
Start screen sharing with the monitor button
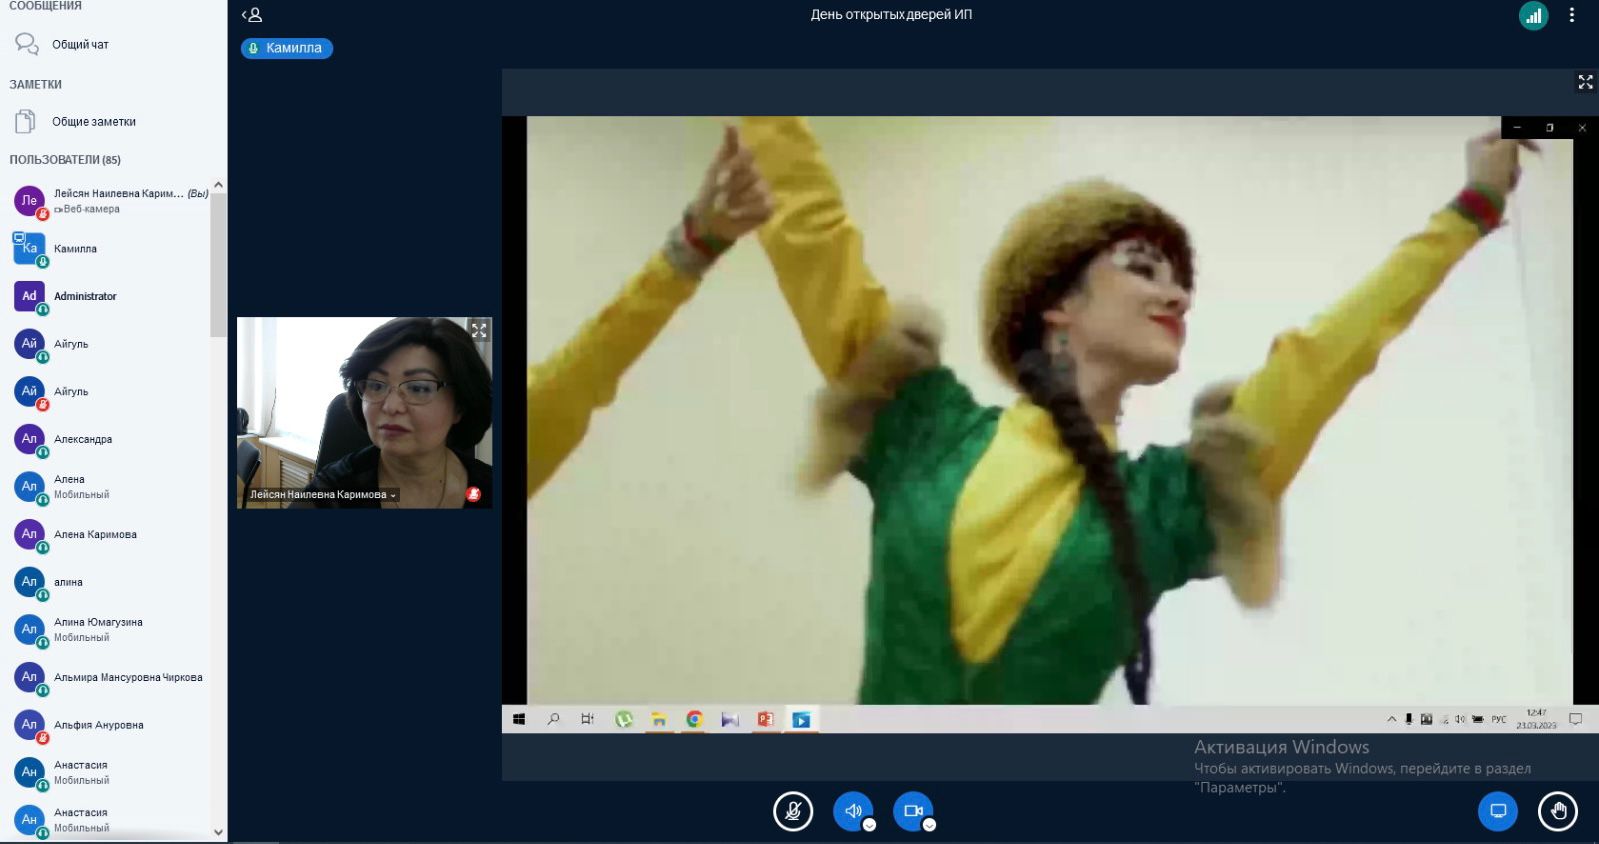[x=1497, y=811]
